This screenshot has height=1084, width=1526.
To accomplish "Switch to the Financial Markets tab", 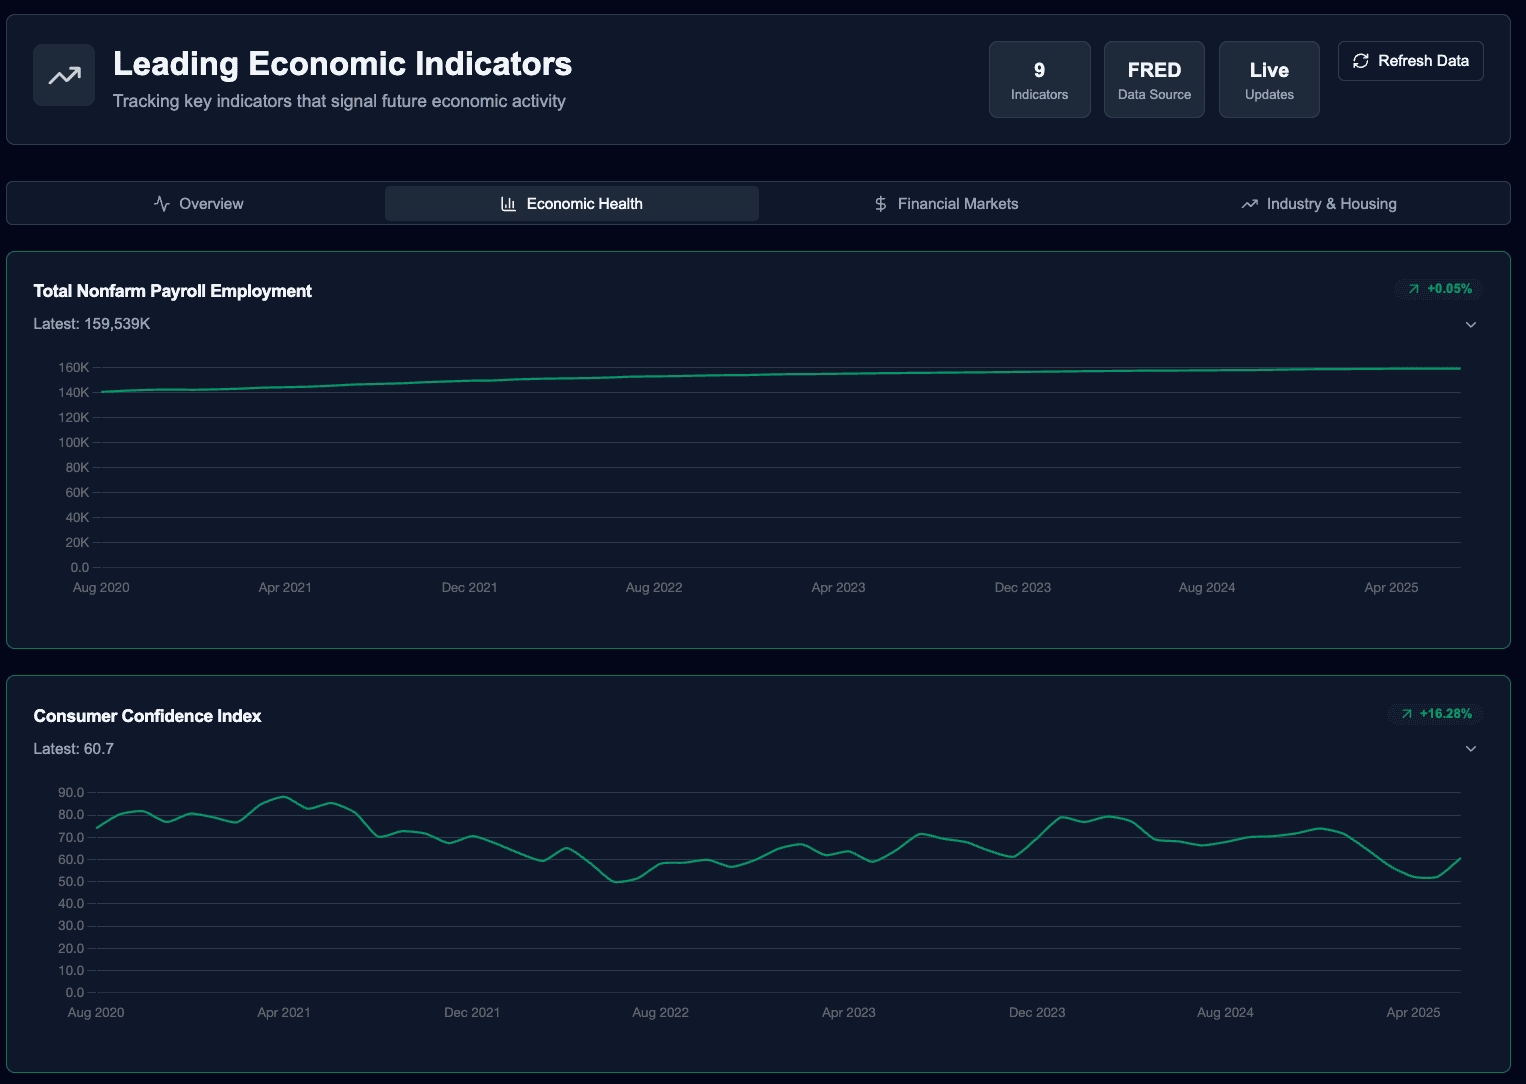I will (945, 203).
